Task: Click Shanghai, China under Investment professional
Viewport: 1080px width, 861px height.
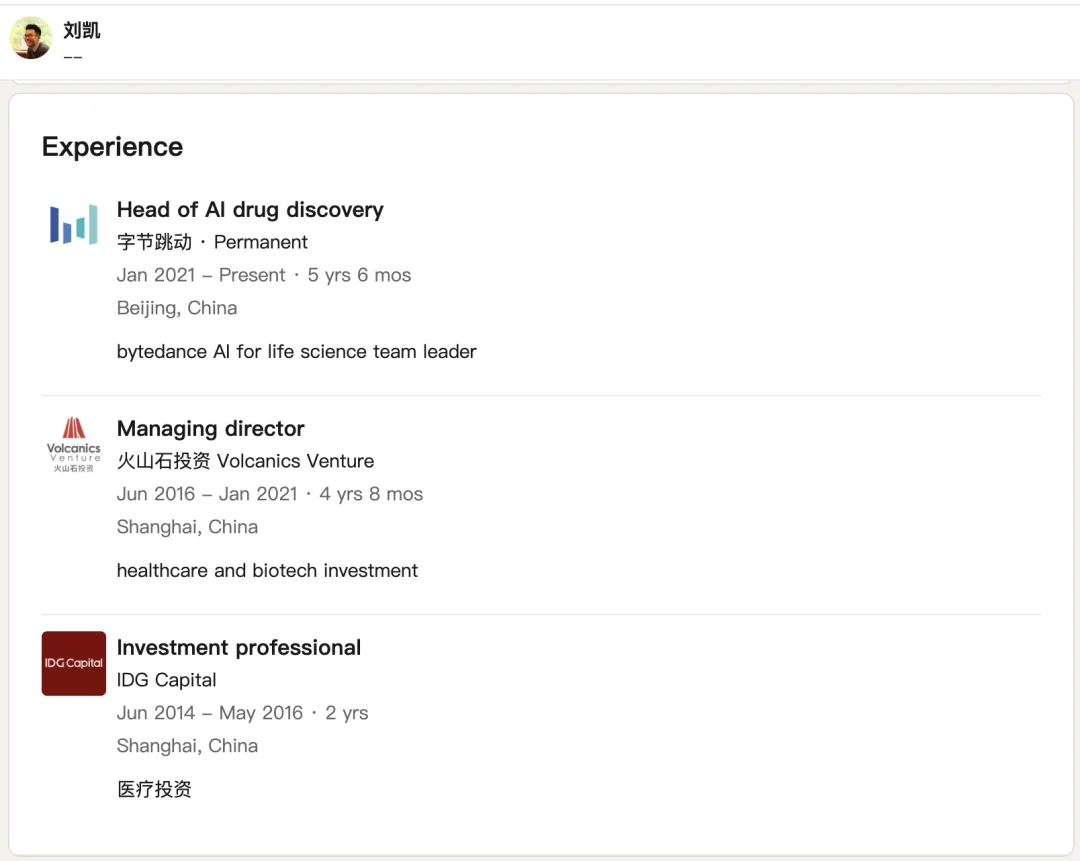Action: pyautogui.click(x=187, y=746)
